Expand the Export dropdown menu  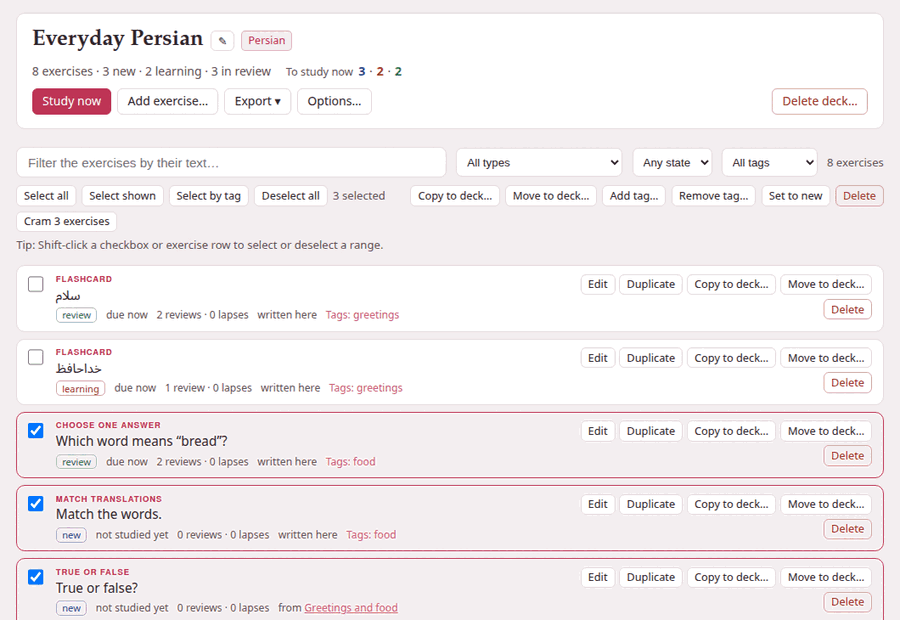(x=257, y=102)
